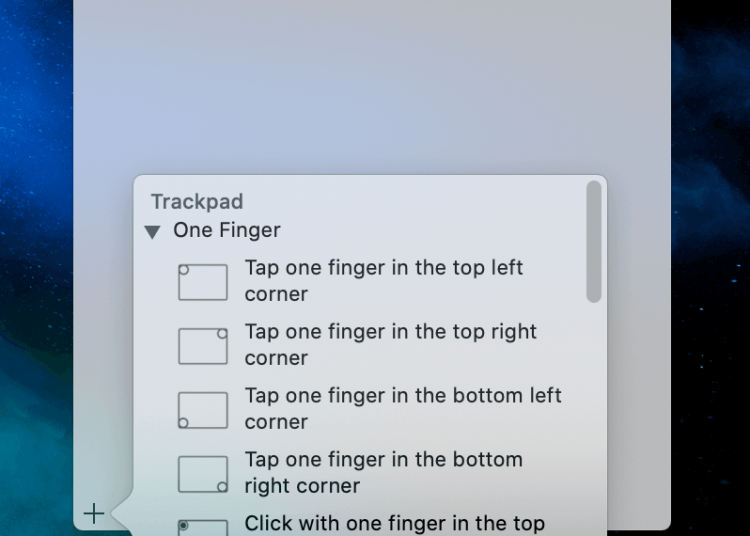Screen dimensions: 750x536
Task: Click the top left corner trackpad icon
Action: tap(203, 282)
